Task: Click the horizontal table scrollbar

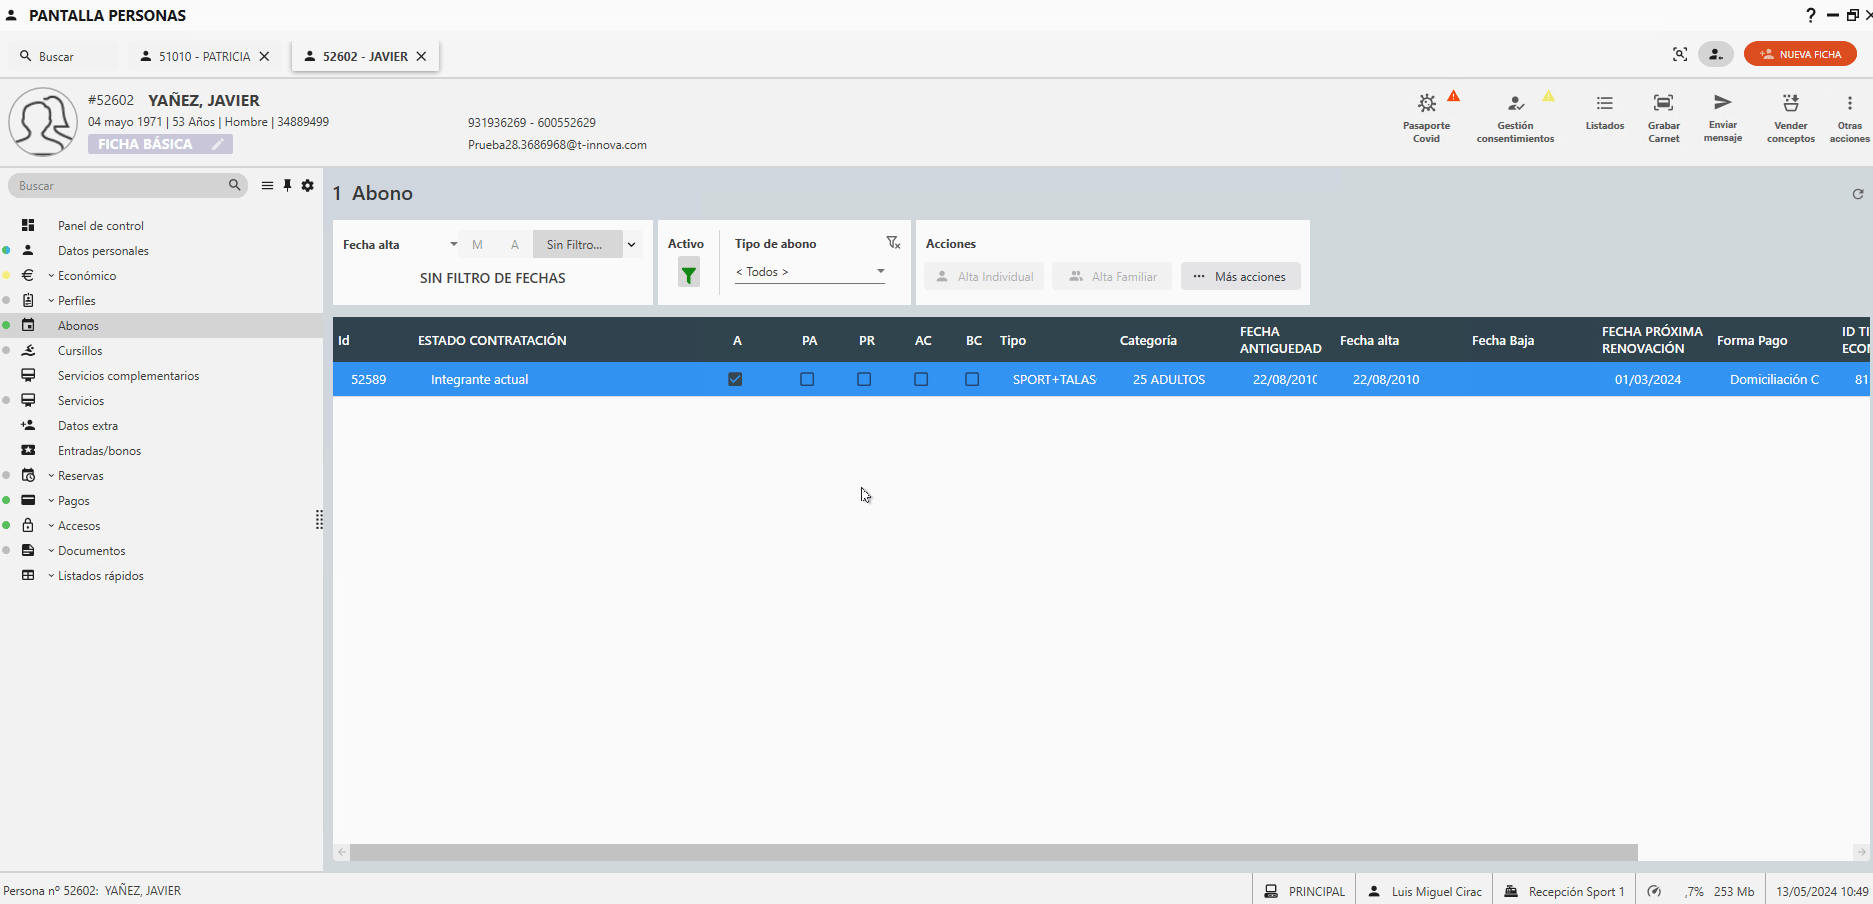Action: pyautogui.click(x=993, y=852)
